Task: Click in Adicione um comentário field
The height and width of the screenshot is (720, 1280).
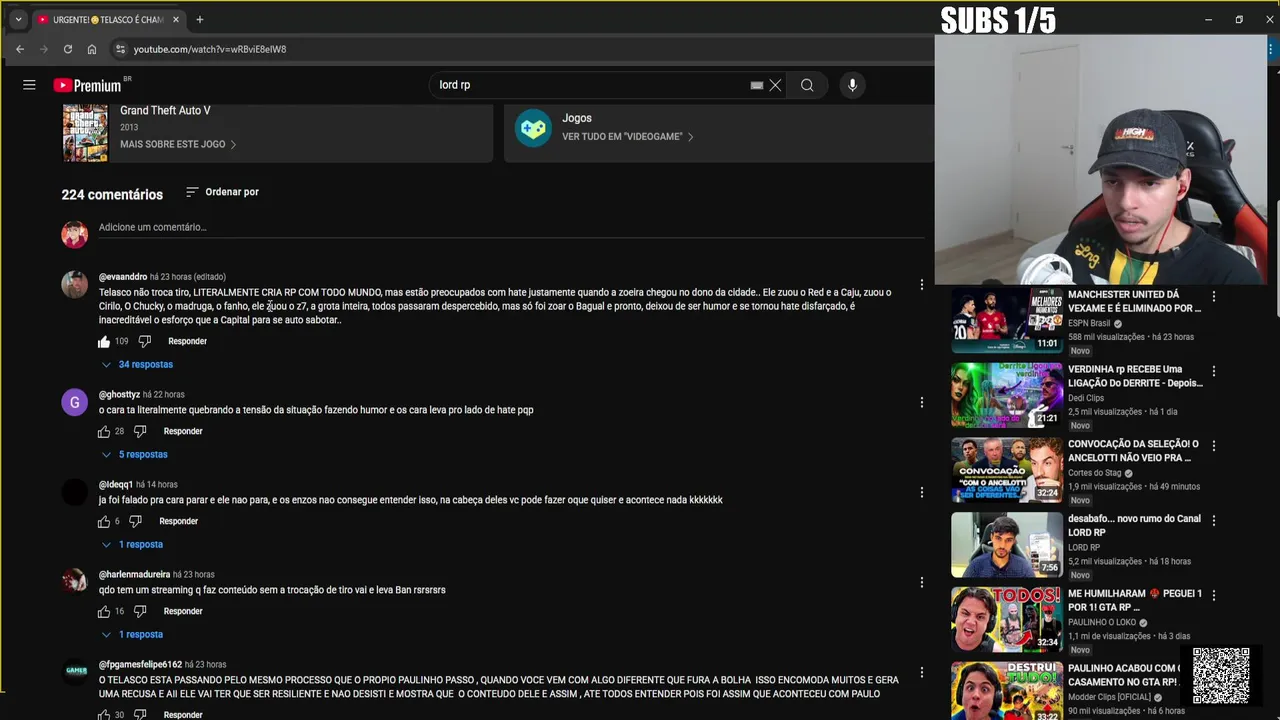Action: (x=511, y=227)
